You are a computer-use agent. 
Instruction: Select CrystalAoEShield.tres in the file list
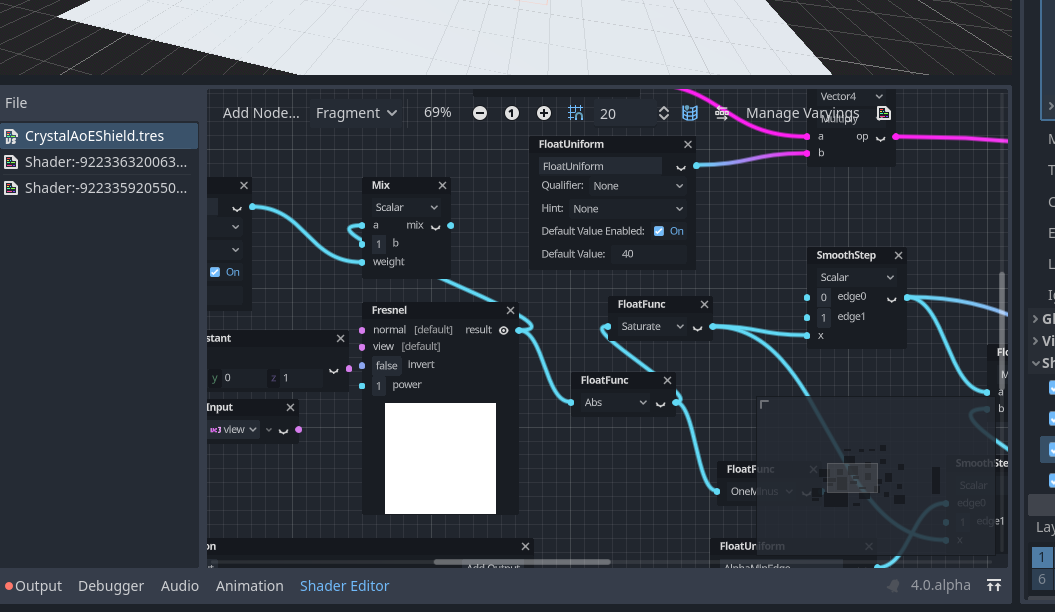[96, 135]
